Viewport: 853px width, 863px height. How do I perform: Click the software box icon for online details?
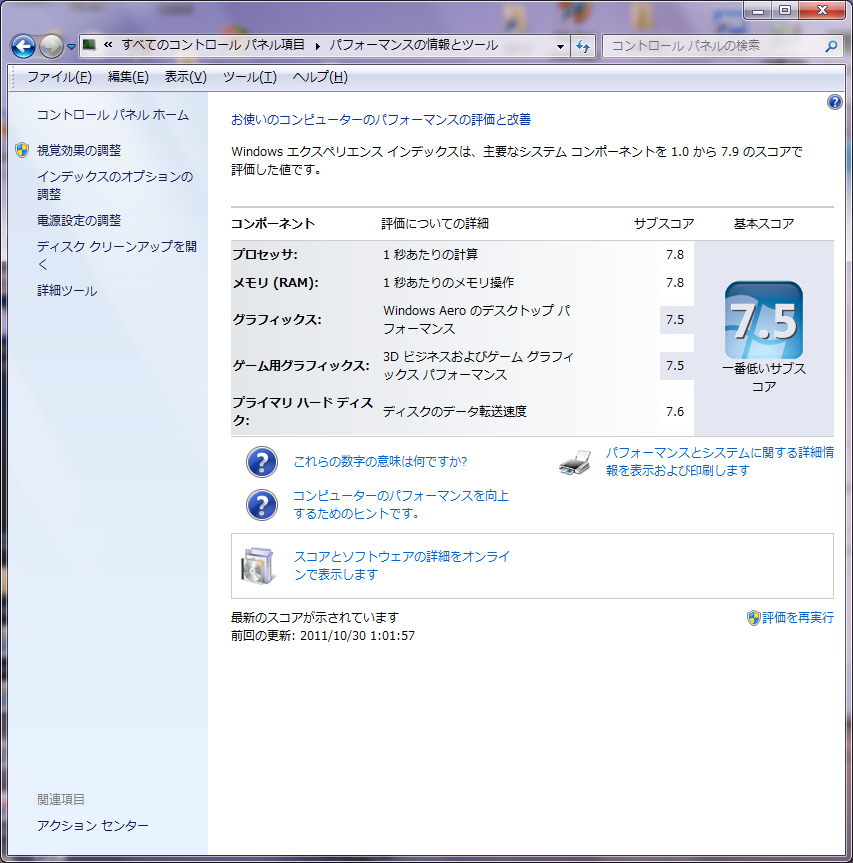pyautogui.click(x=256, y=566)
